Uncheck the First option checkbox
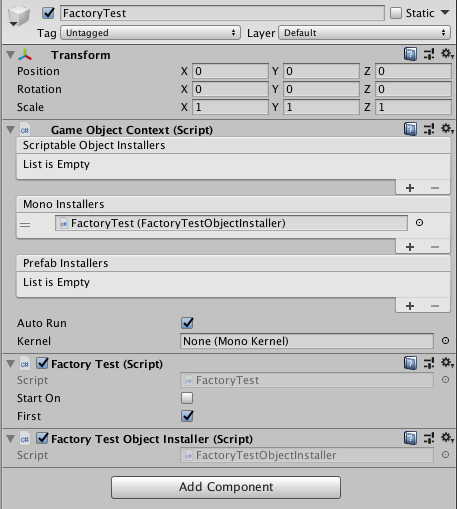 (187, 416)
